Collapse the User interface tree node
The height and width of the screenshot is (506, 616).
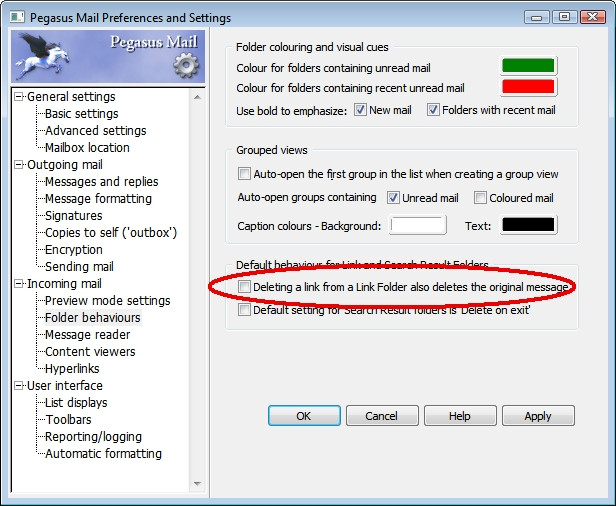[x=19, y=386]
